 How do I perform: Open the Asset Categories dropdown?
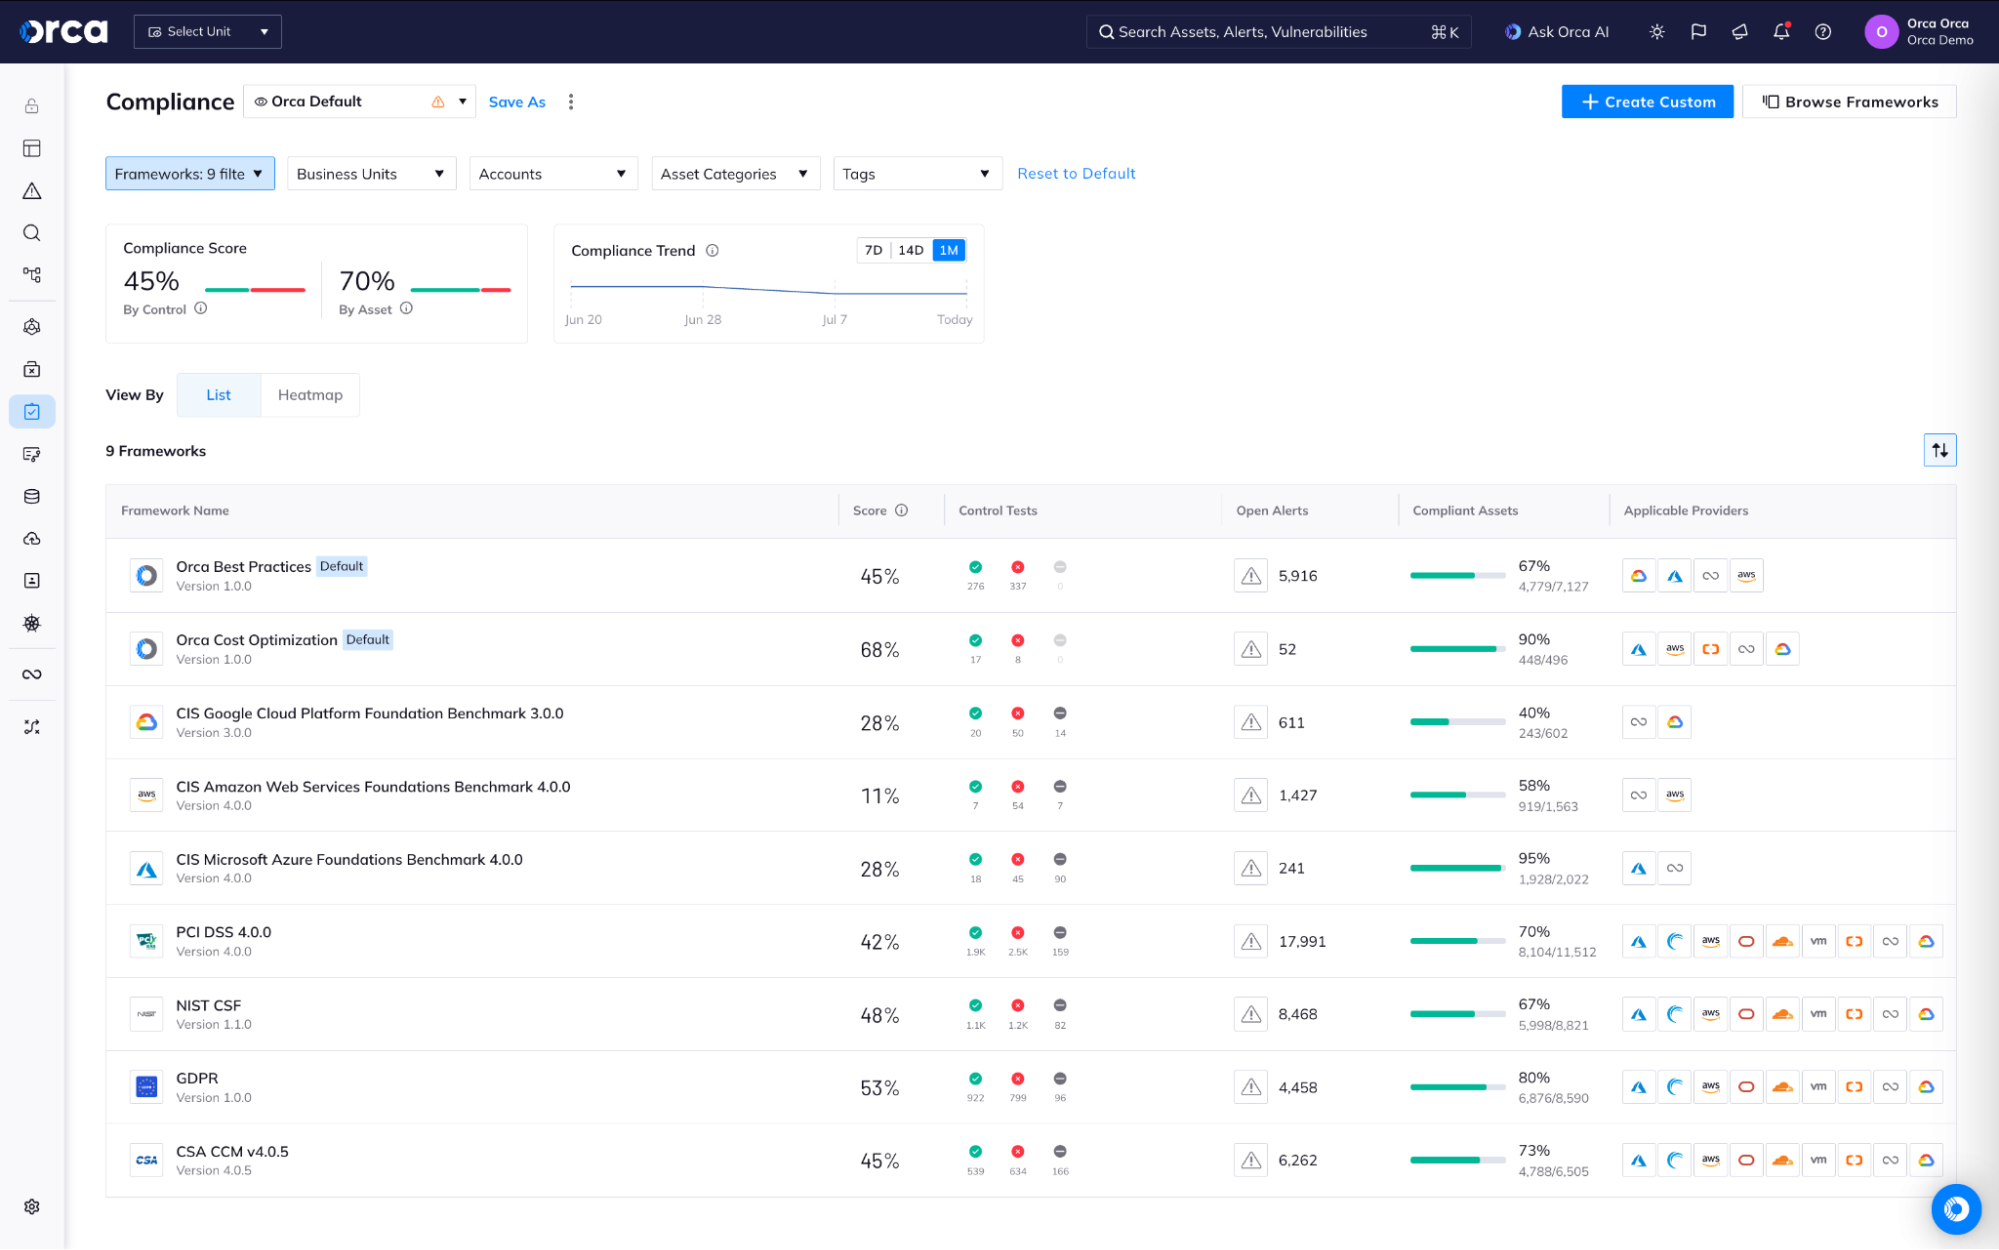point(735,174)
